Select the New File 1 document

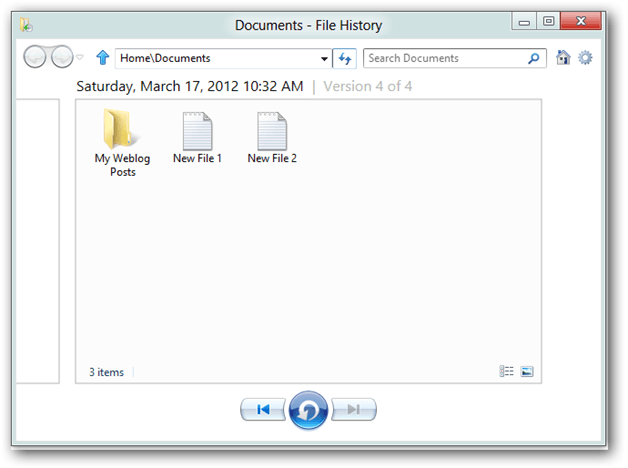197,138
